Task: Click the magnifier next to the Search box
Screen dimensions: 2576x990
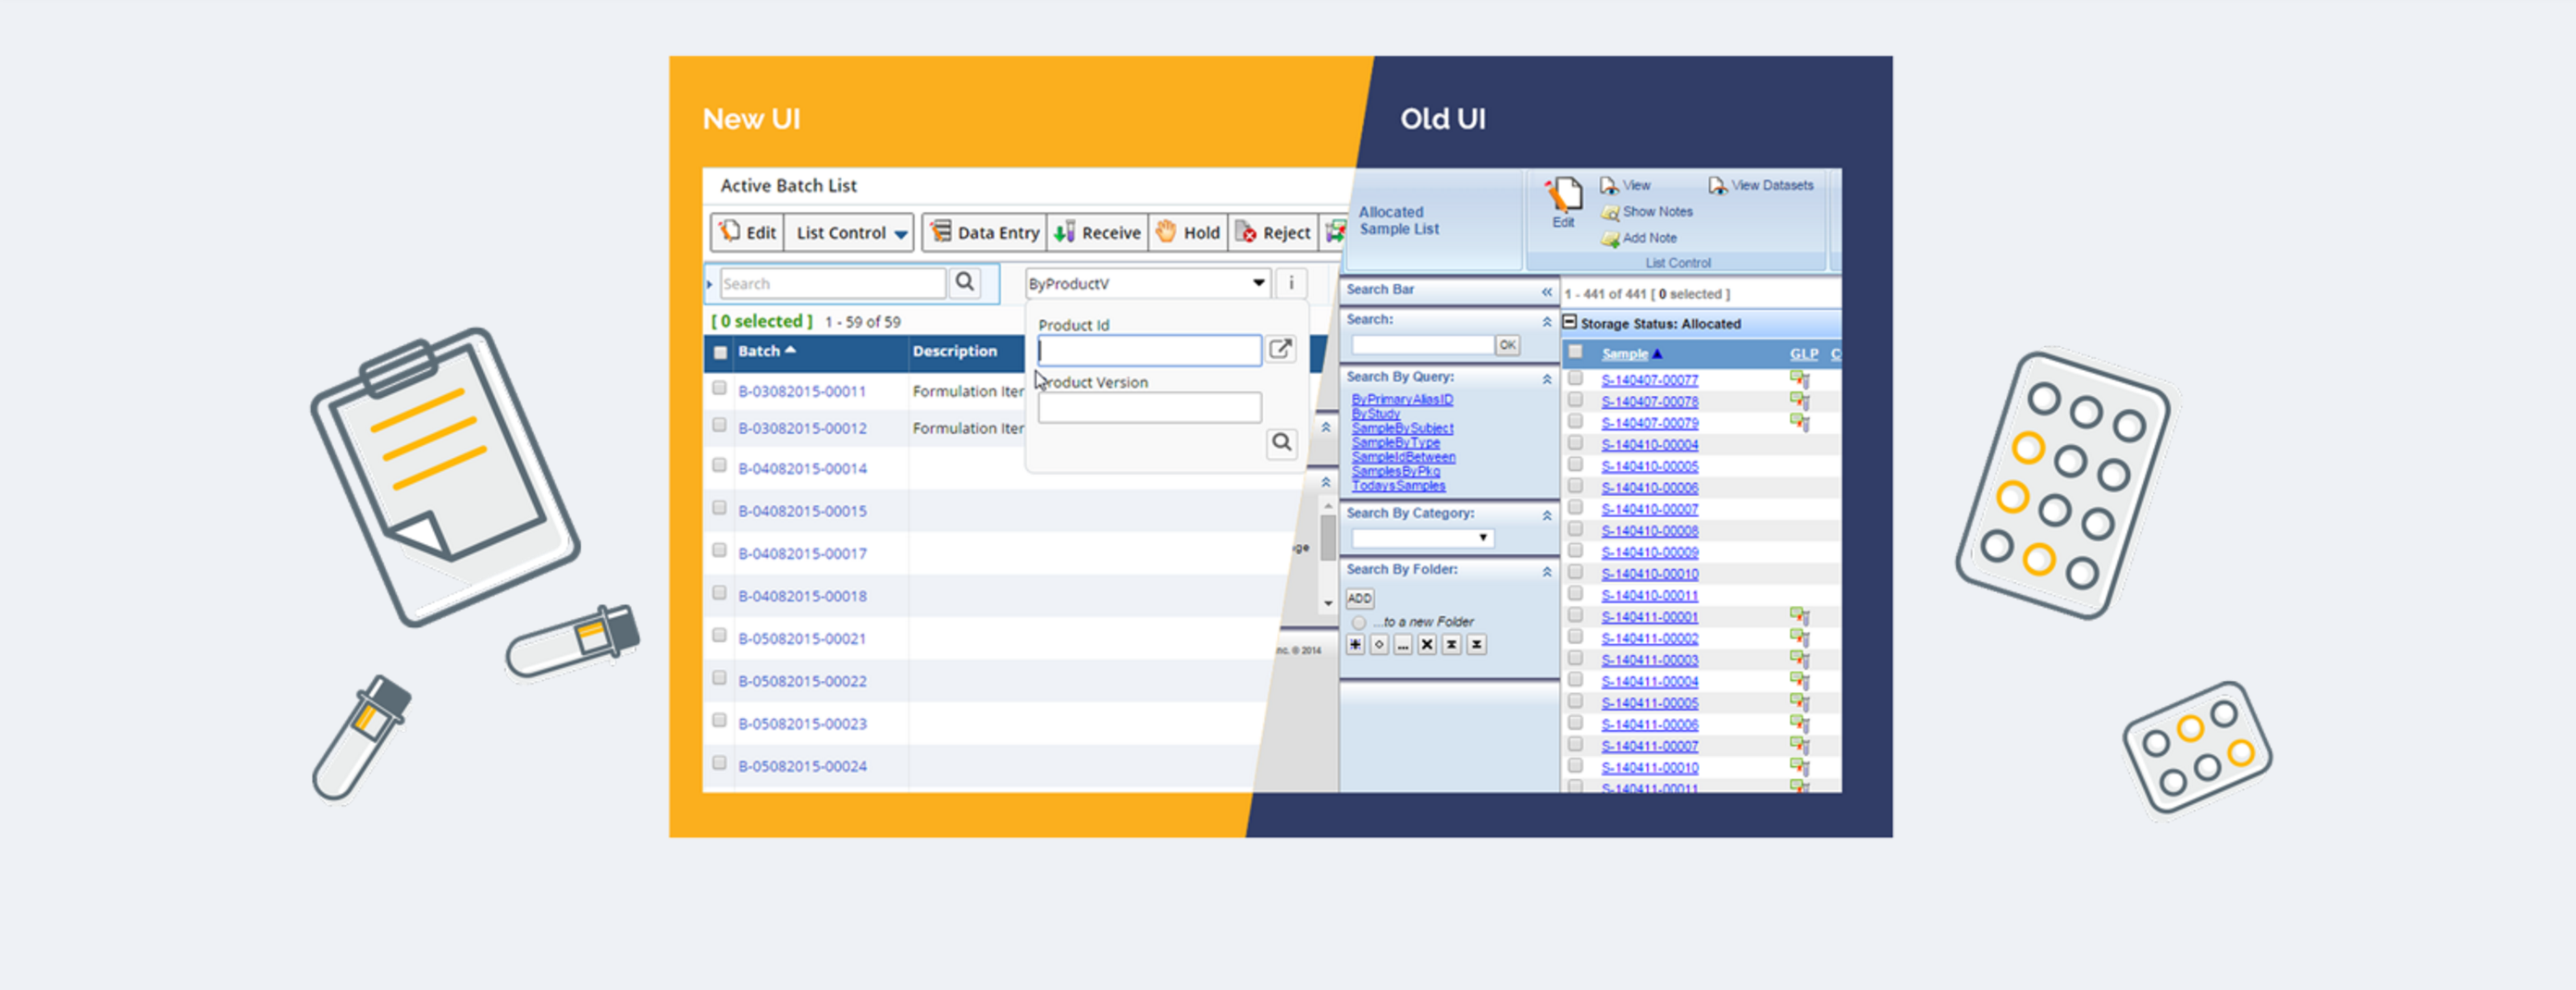Action: tap(964, 283)
